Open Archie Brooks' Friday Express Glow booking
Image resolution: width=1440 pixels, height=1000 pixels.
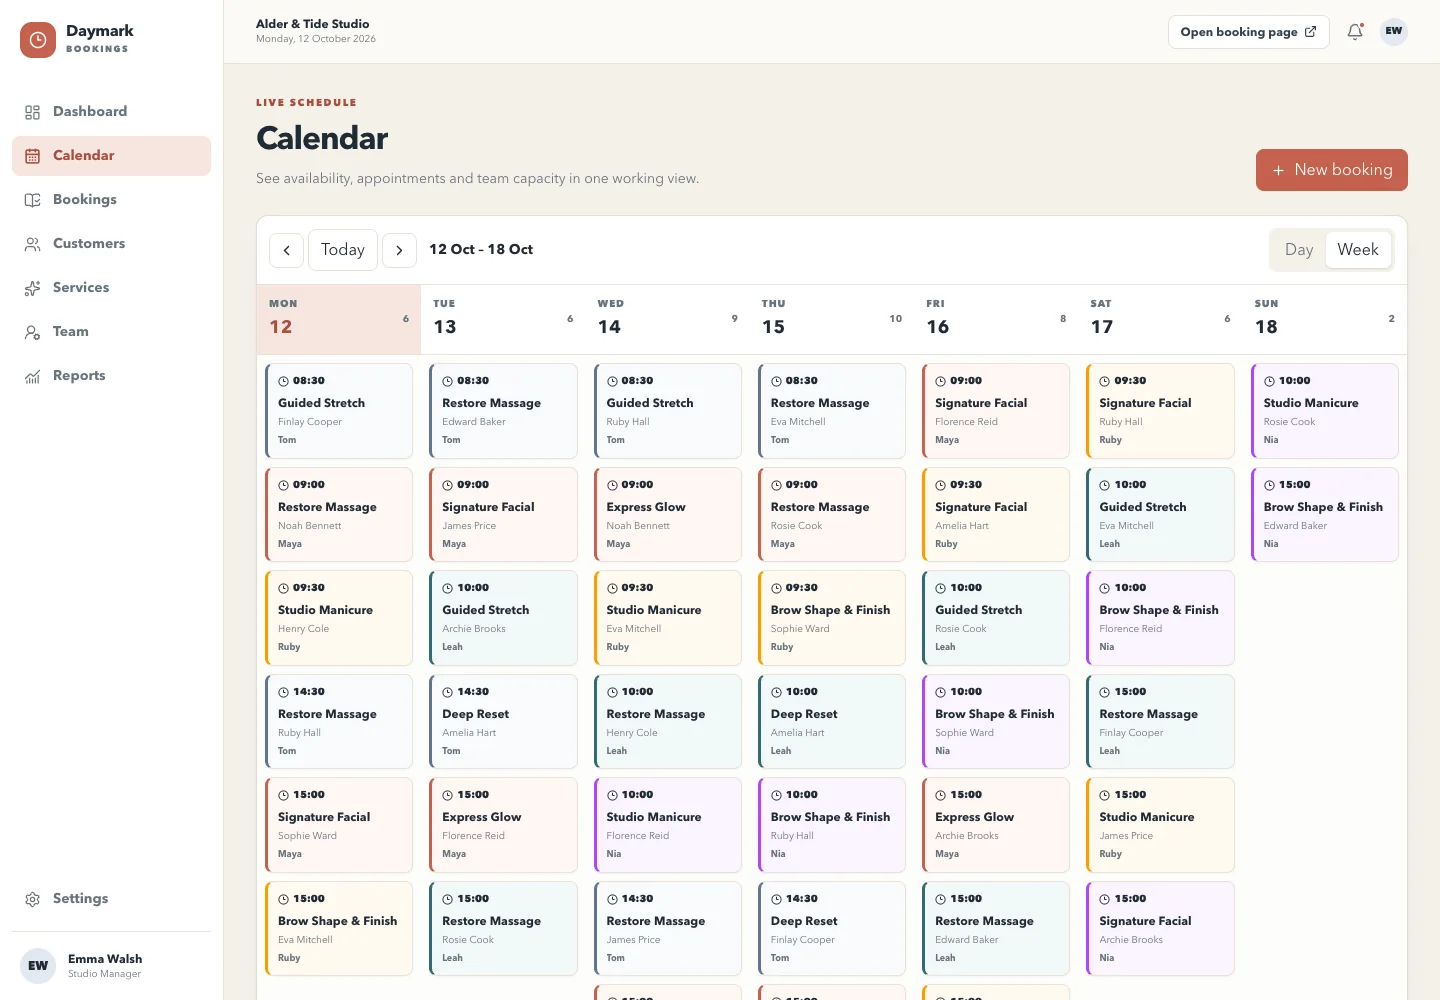pos(996,825)
